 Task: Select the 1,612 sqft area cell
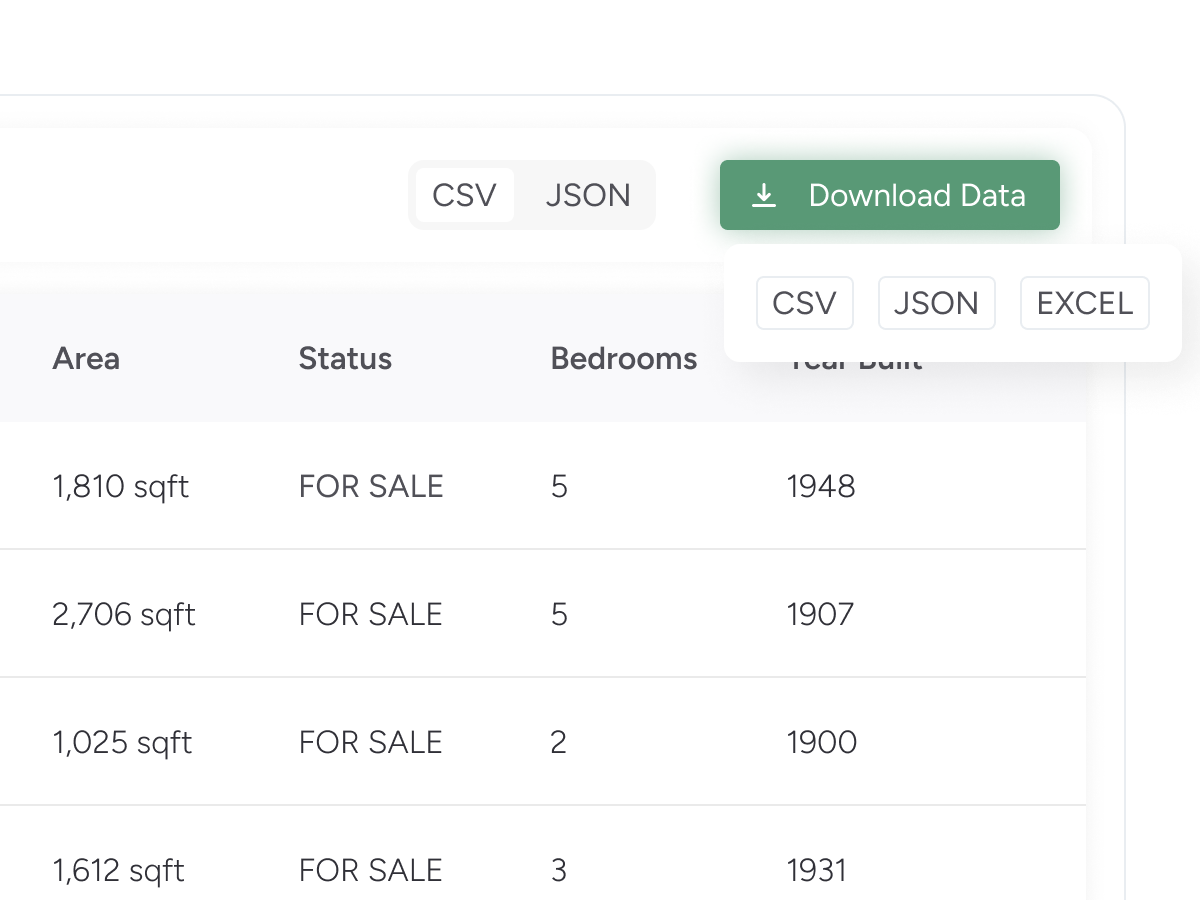[x=118, y=870]
